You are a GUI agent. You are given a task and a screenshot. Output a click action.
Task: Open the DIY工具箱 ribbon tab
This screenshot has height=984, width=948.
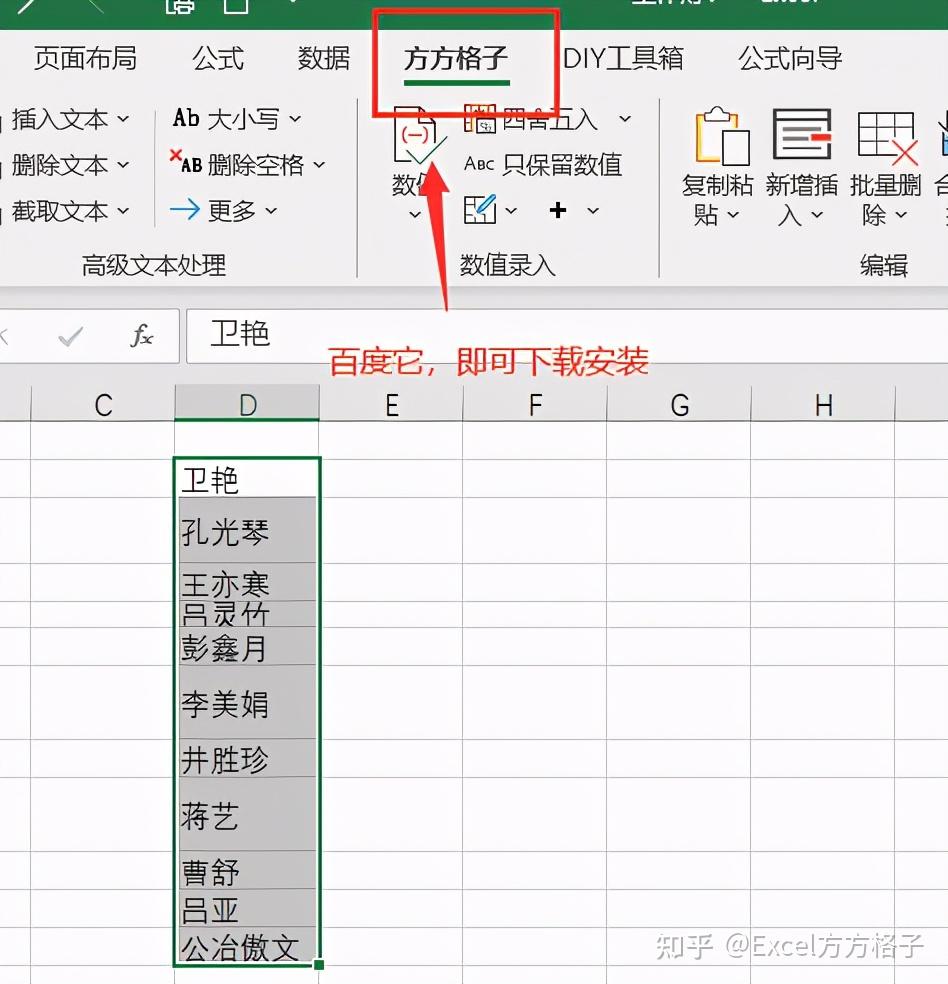(x=624, y=60)
